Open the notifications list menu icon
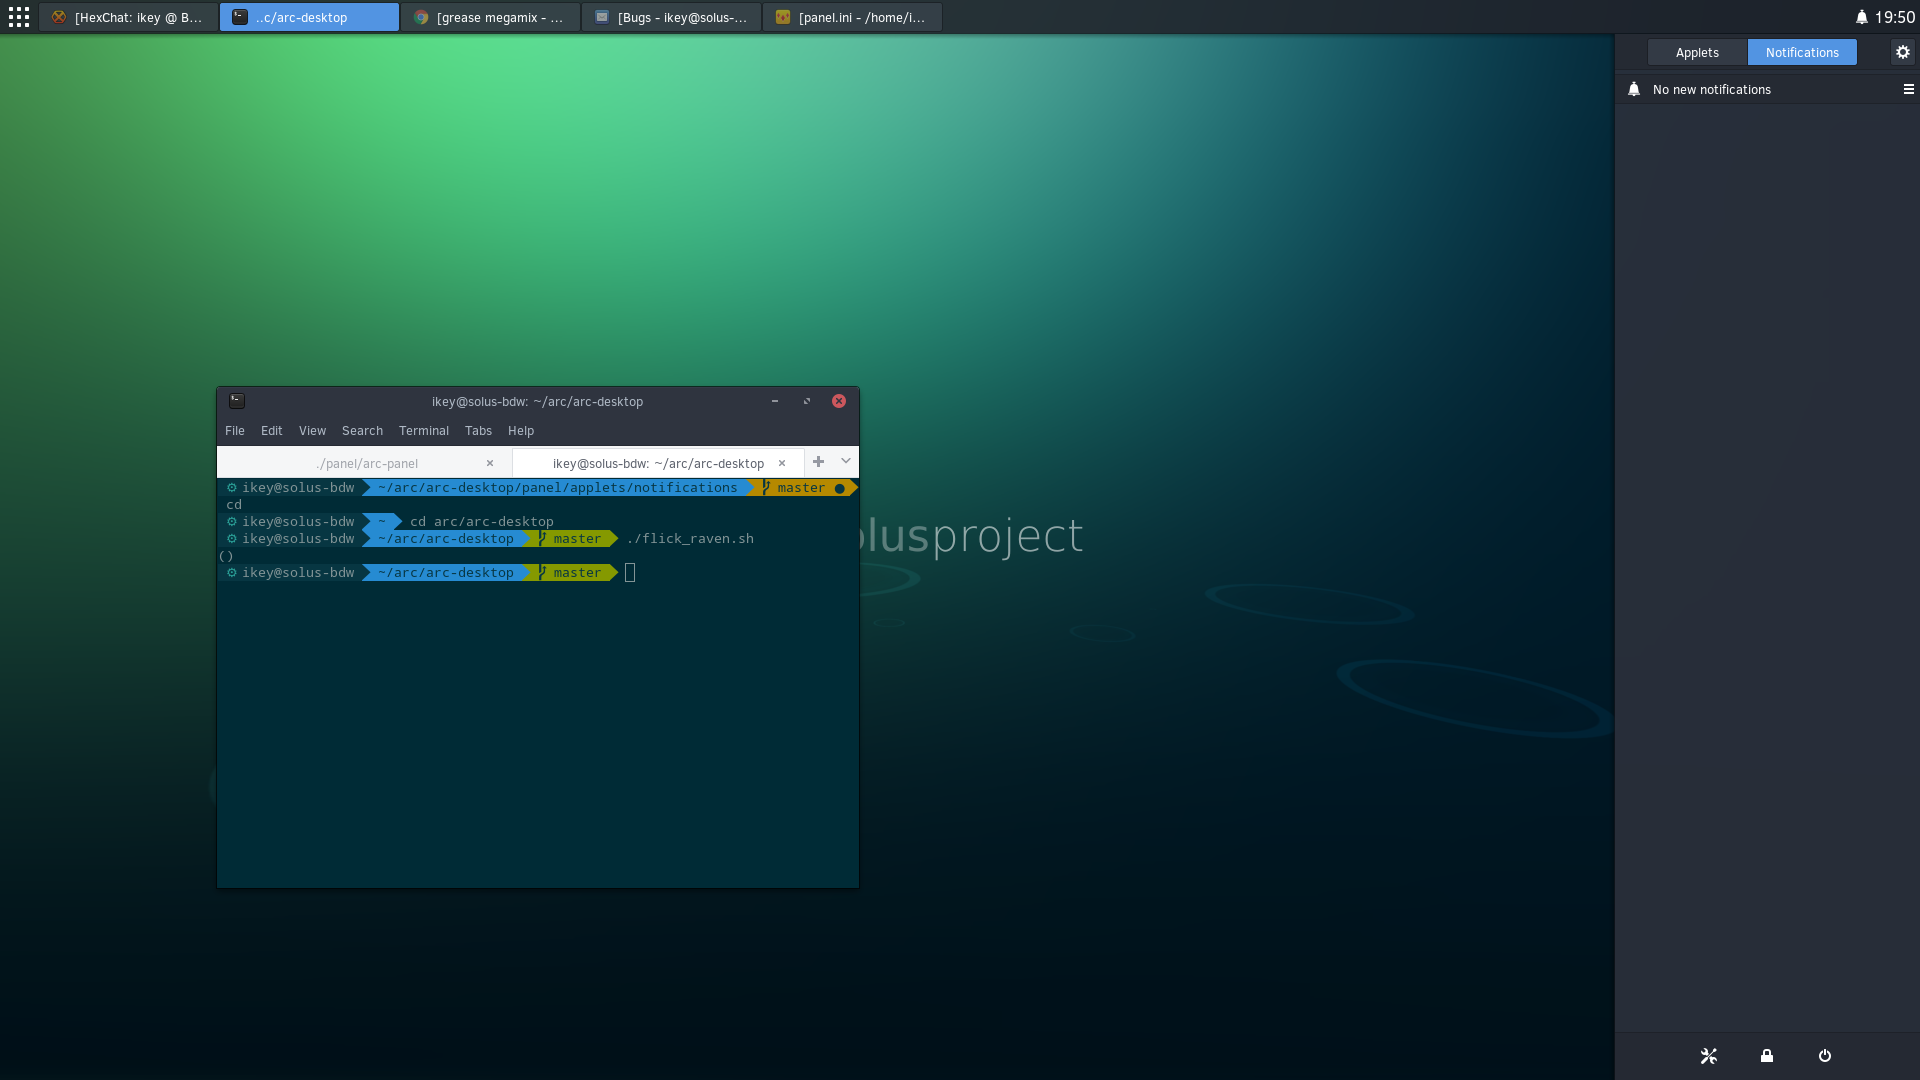Viewport: 1920px width, 1080px height. click(1908, 89)
